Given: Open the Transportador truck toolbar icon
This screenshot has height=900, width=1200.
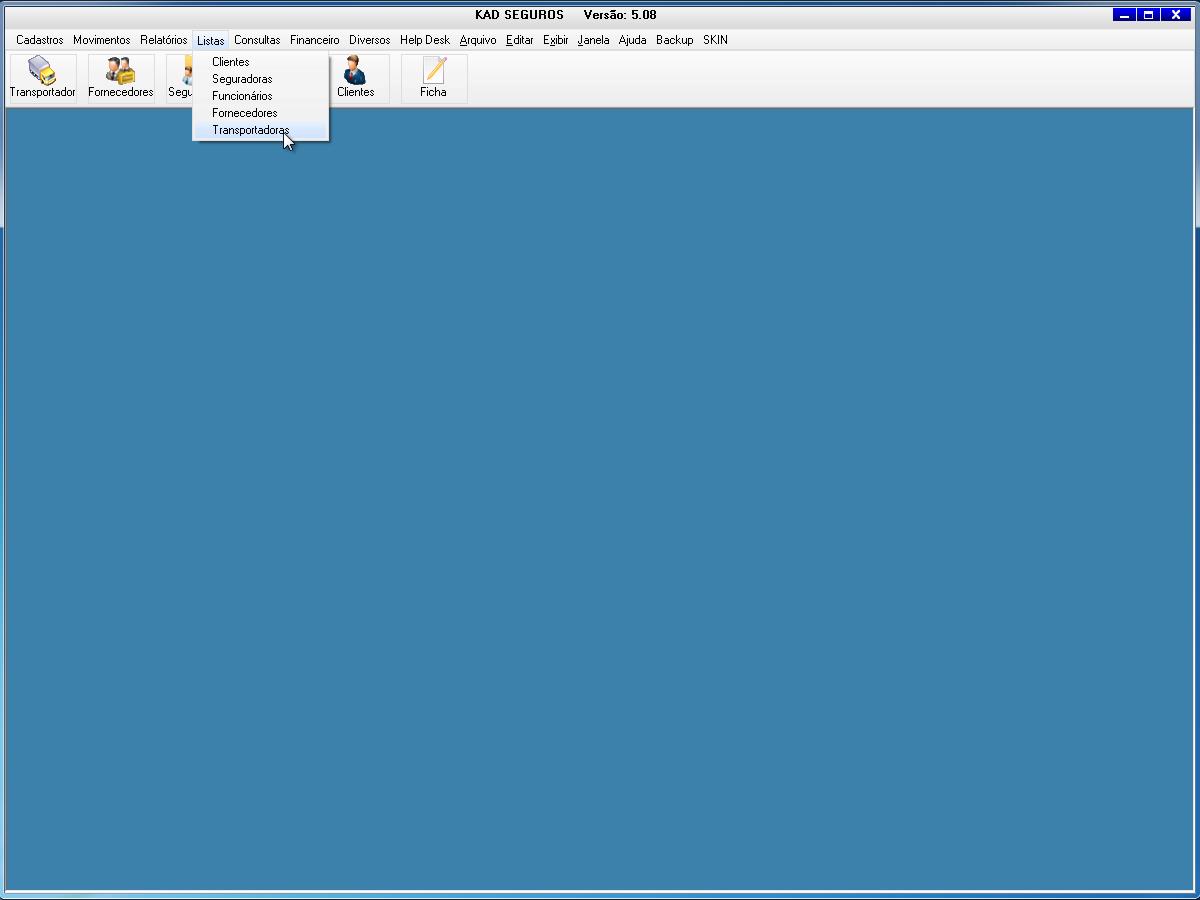Looking at the screenshot, I should (x=42, y=78).
